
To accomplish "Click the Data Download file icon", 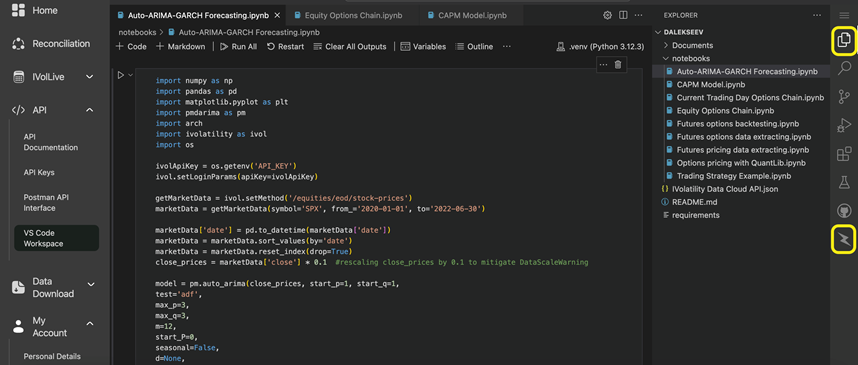I will (19, 287).
